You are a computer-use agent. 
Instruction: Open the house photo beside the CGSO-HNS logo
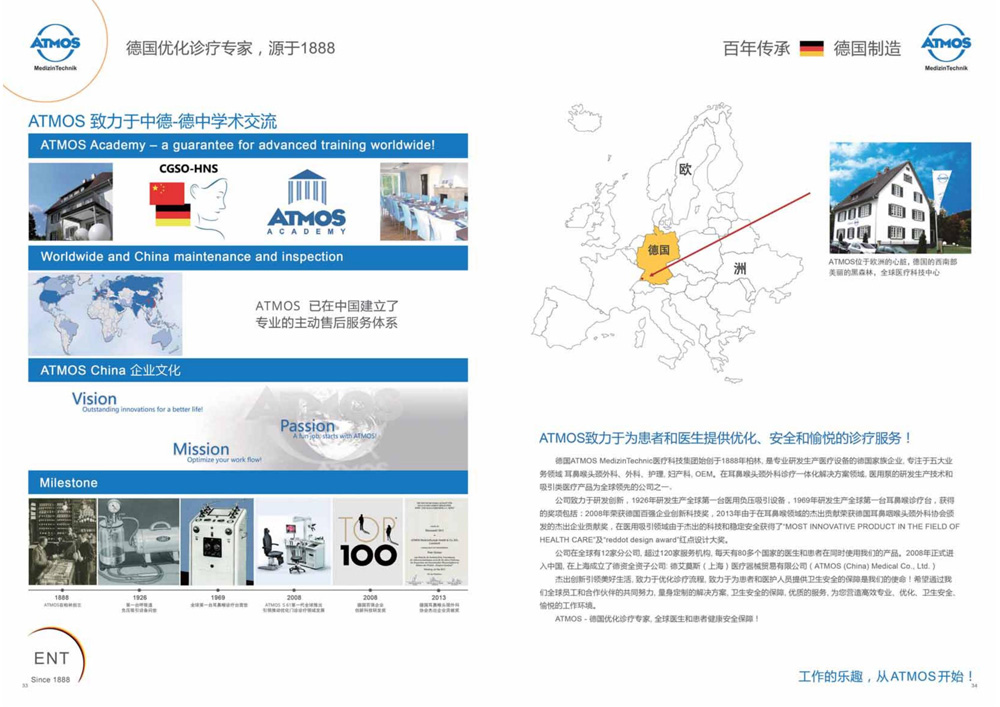pyautogui.click(x=71, y=201)
